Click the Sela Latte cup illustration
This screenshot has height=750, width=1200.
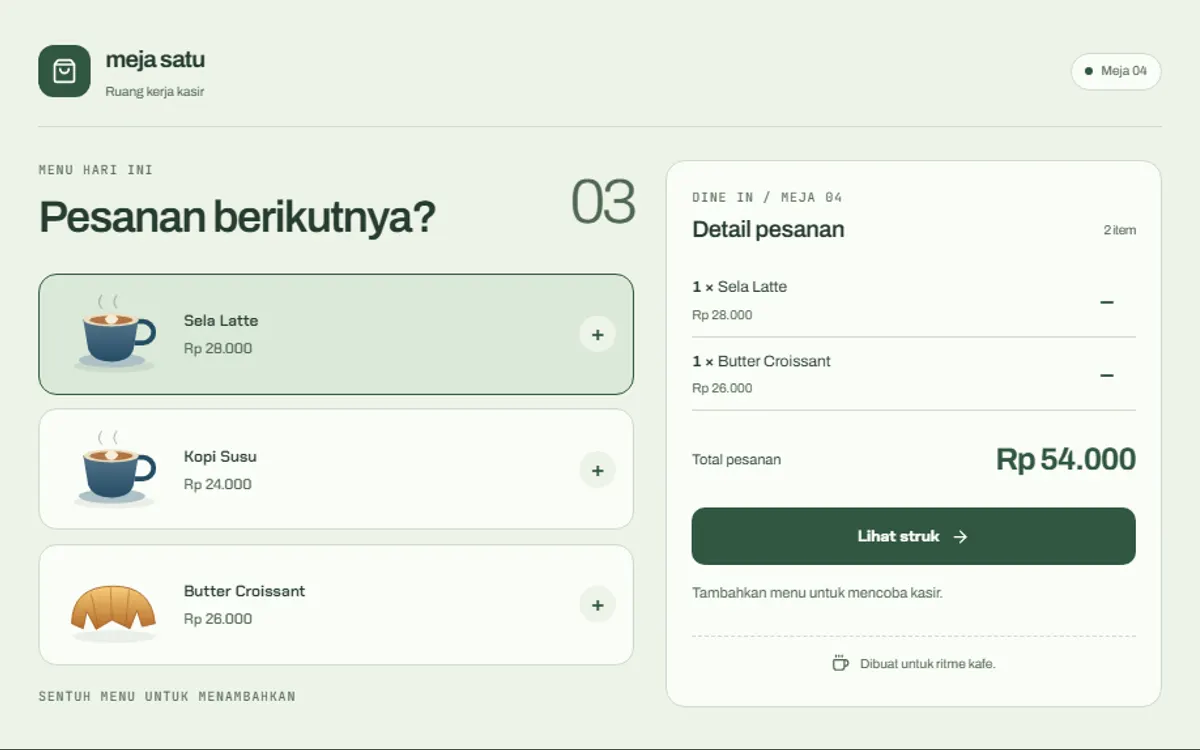coord(115,332)
